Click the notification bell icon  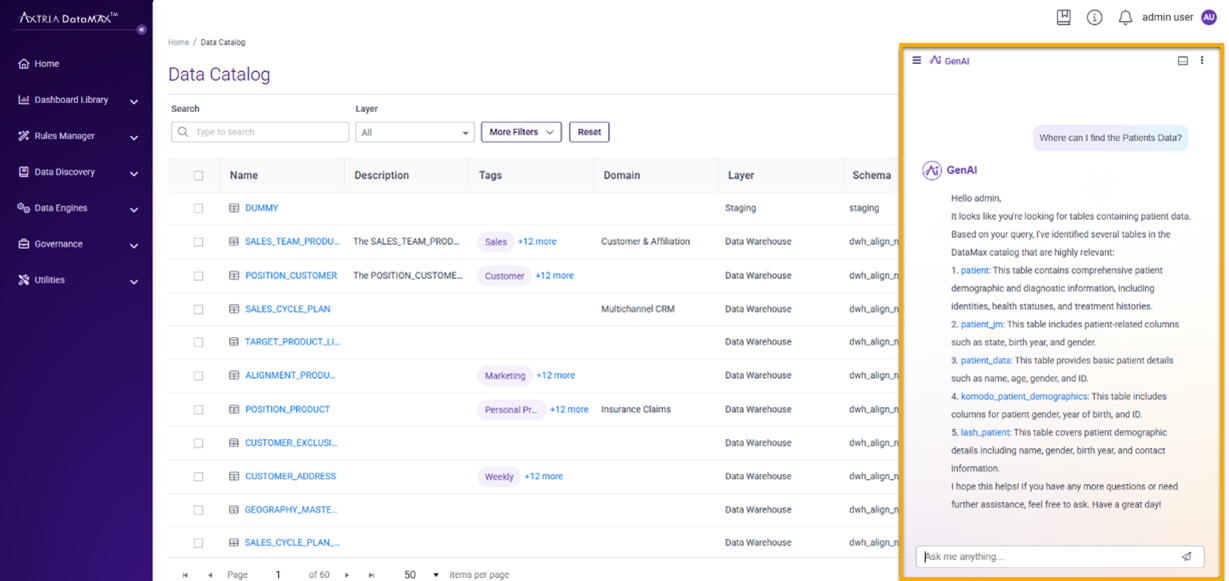point(1125,17)
